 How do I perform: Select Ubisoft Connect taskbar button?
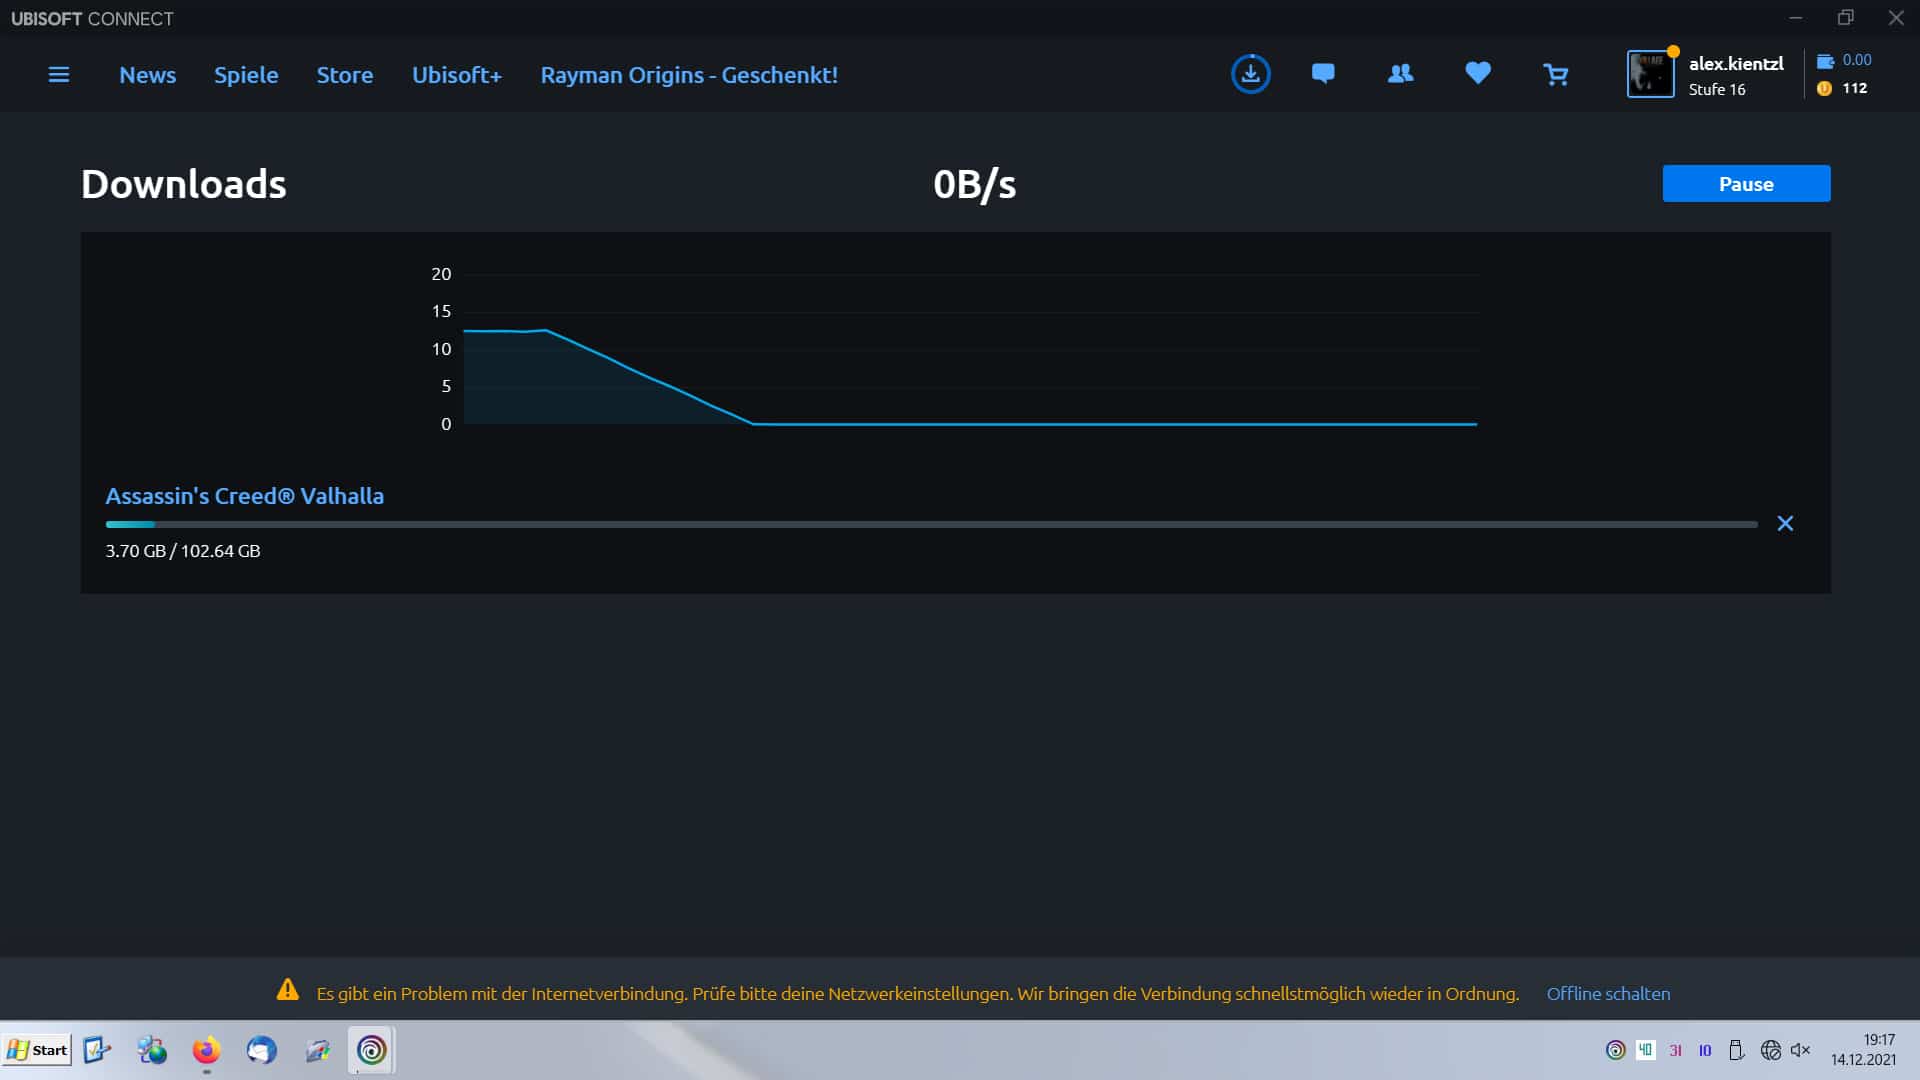(x=371, y=1050)
